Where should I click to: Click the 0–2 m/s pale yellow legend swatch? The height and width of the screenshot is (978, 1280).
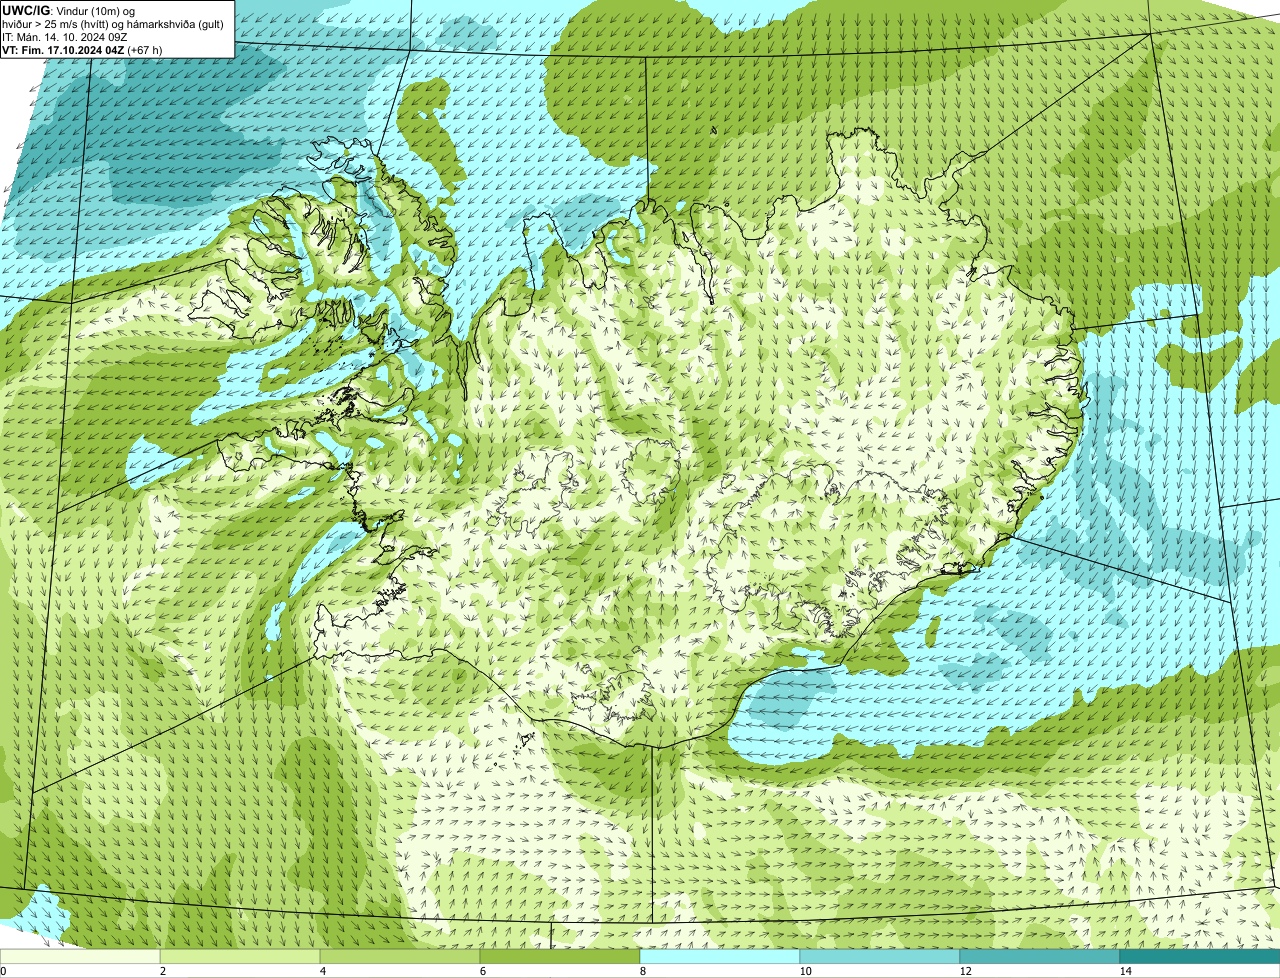click(80, 956)
